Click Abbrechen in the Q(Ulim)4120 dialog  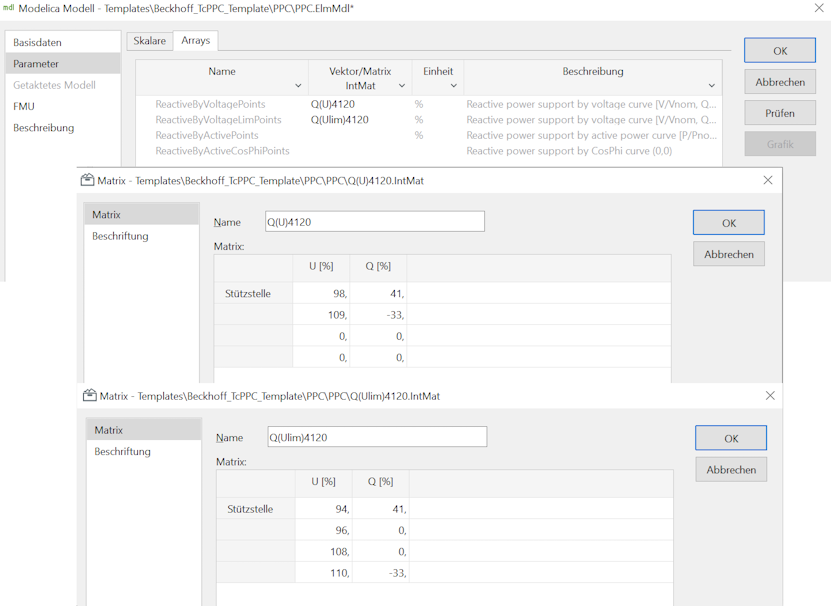731,469
